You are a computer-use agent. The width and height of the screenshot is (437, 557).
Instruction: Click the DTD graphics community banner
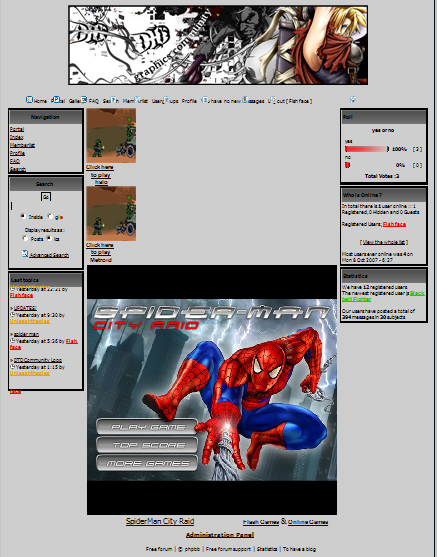coord(218,45)
